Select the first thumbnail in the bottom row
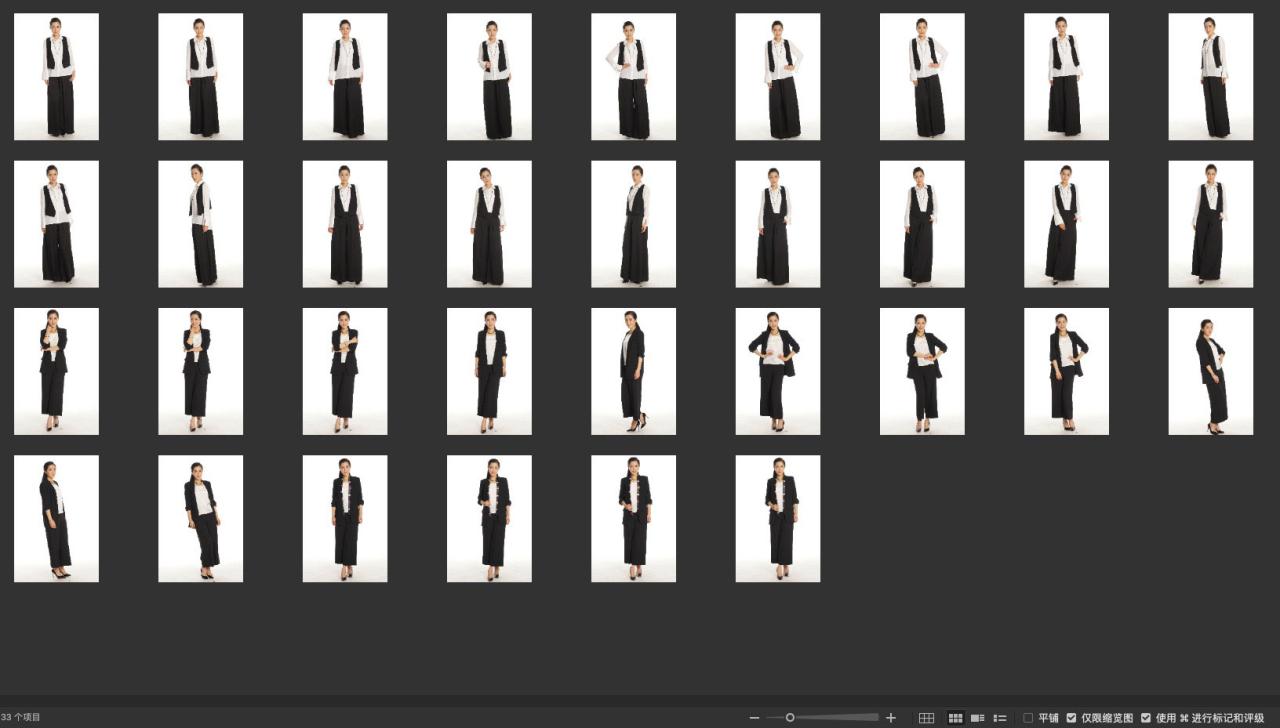1280x728 pixels. 56,518
